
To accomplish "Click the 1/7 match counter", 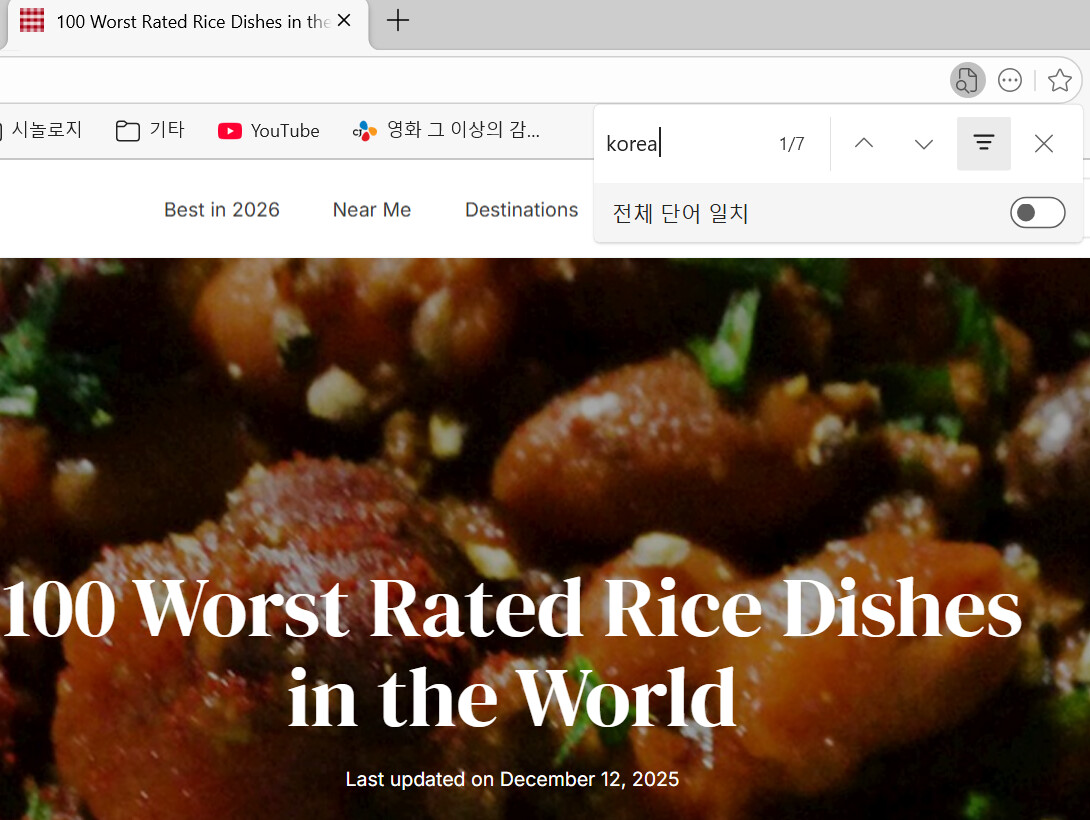I will [792, 144].
